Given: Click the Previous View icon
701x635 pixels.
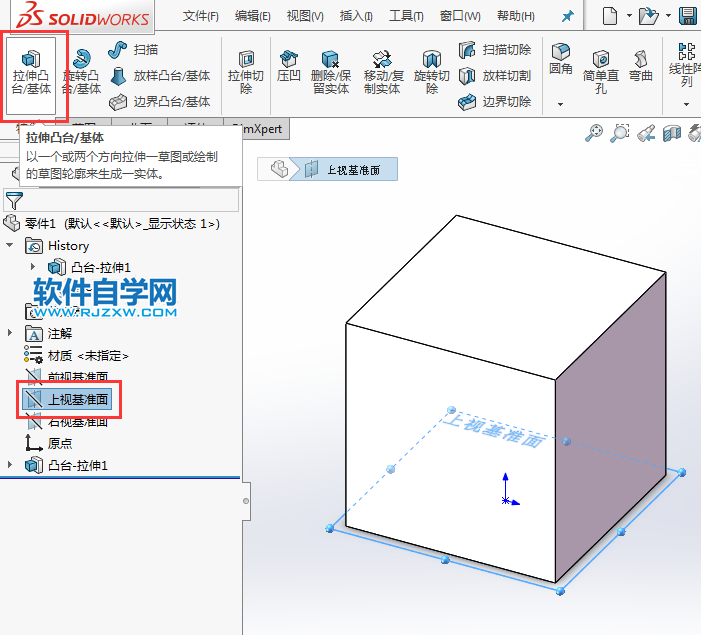Looking at the screenshot, I should (x=646, y=133).
